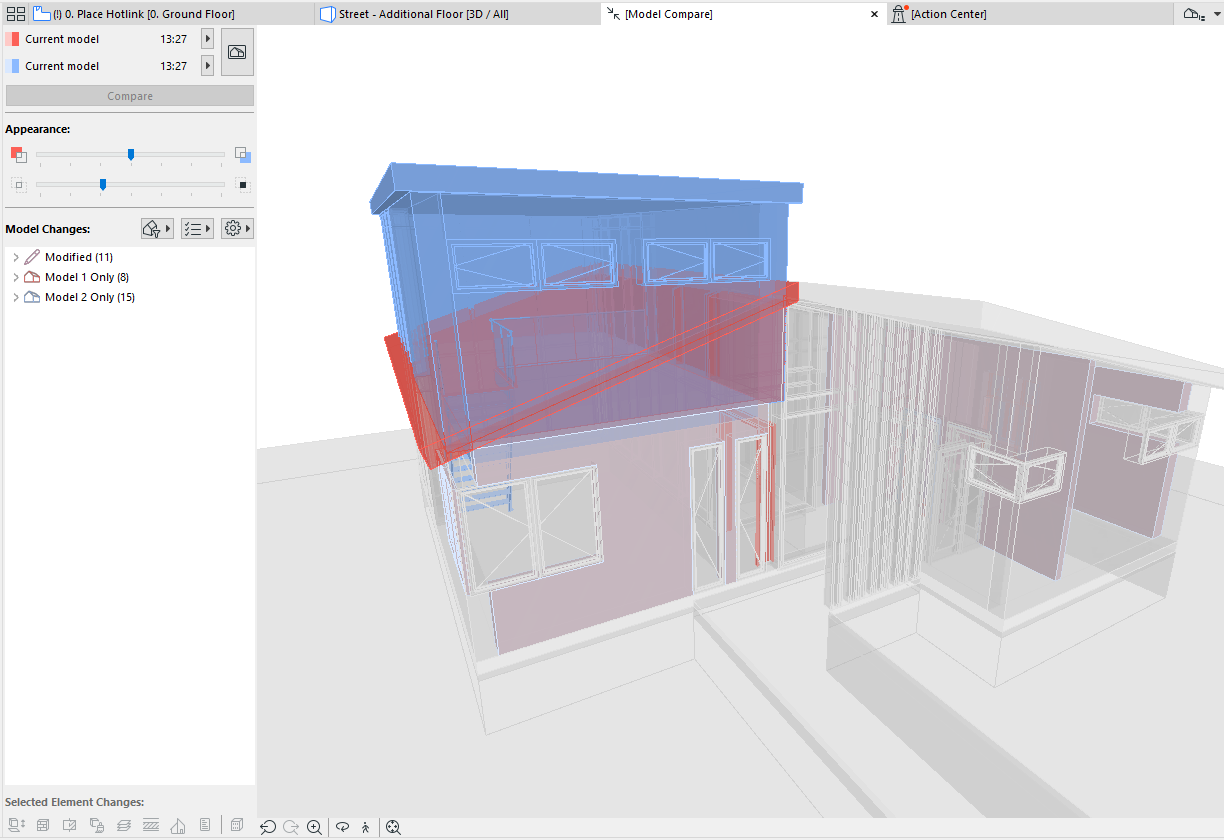Click the model color balance slider
The image size is (1224, 840).
coord(131,154)
